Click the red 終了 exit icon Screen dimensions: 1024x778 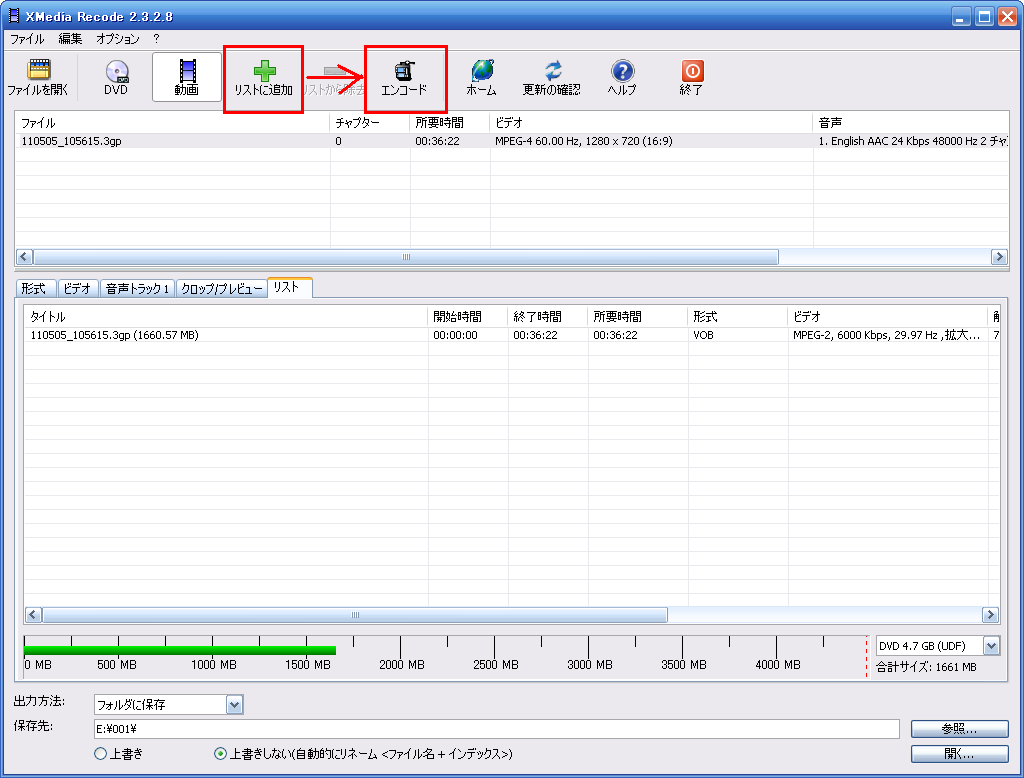click(692, 70)
